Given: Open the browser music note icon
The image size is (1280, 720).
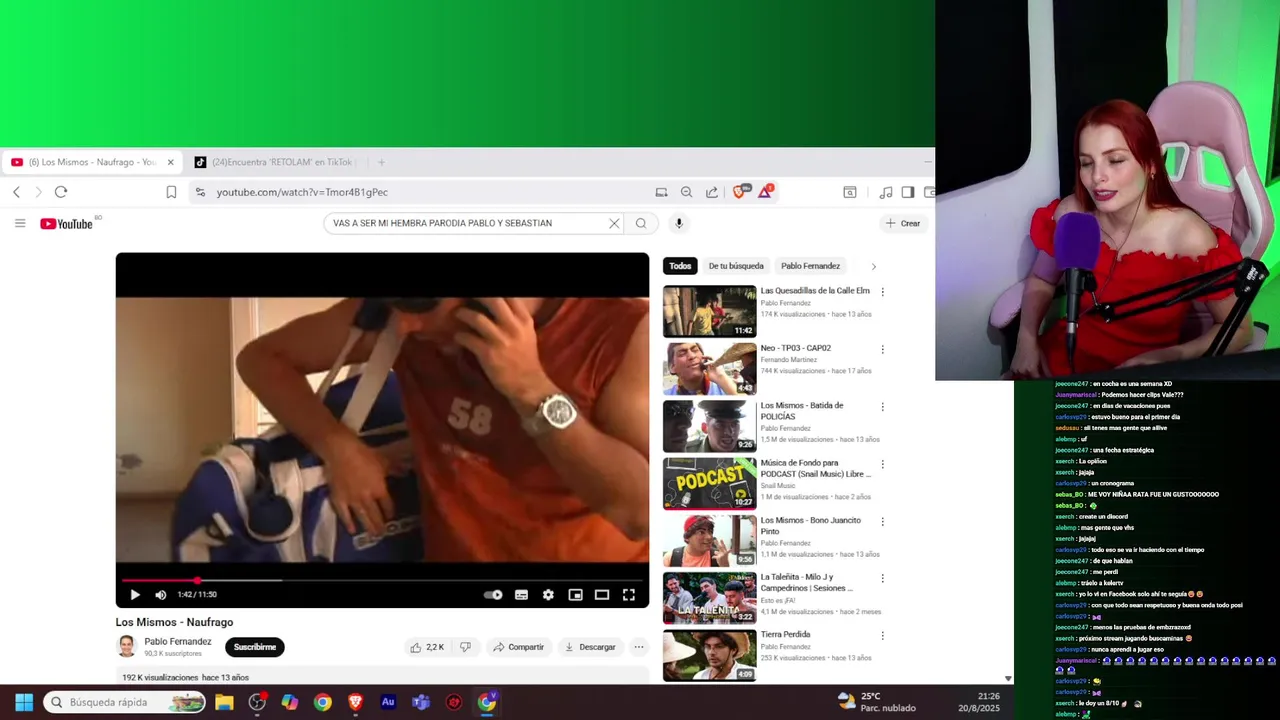Looking at the screenshot, I should pos(886,192).
